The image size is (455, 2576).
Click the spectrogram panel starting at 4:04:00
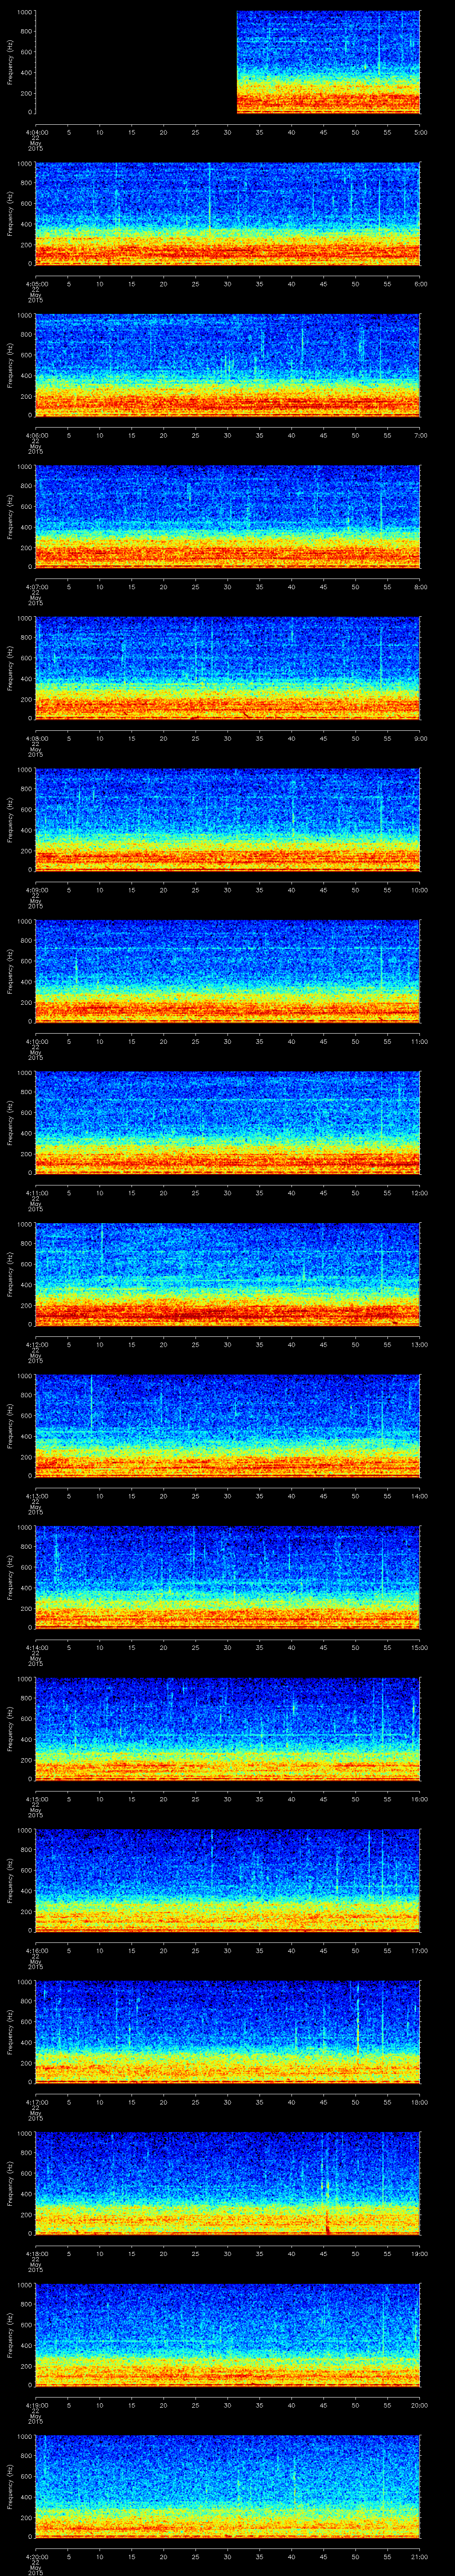(x=228, y=62)
